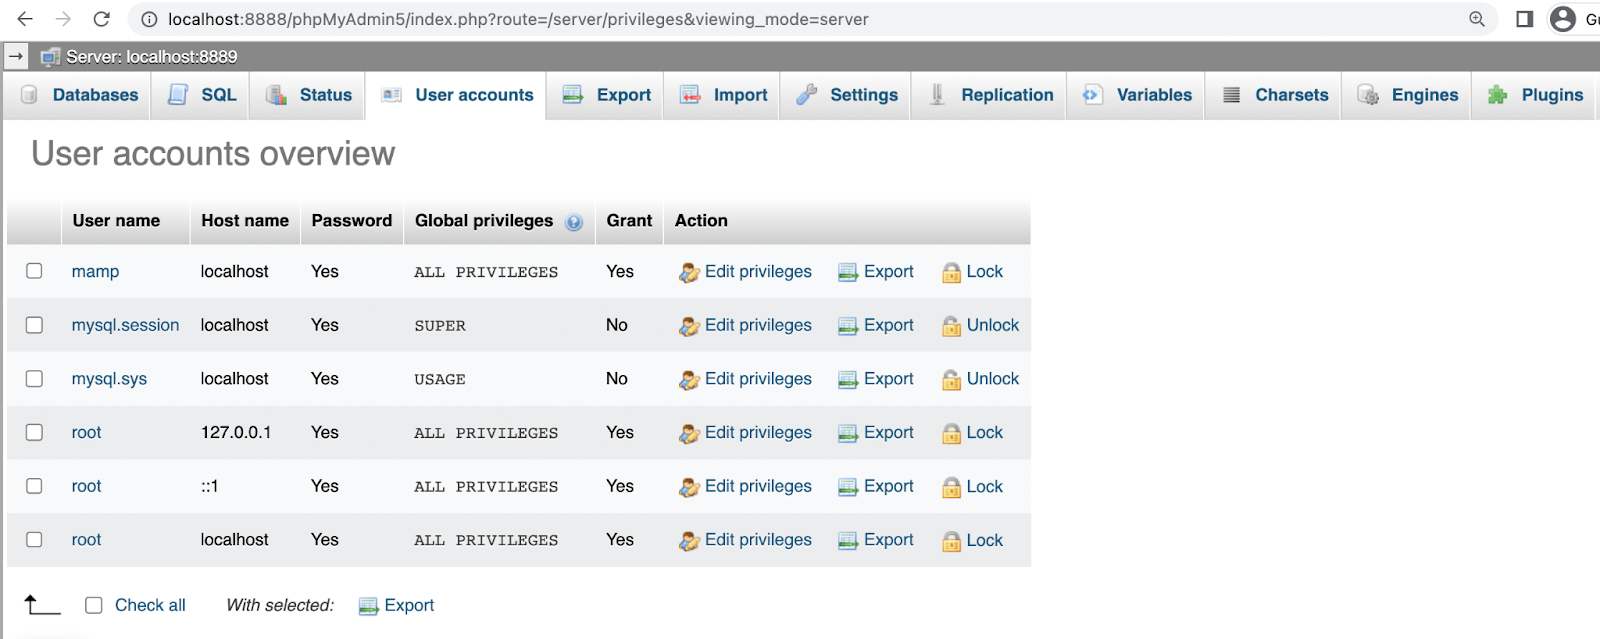The image size is (1600, 639).
Task: Click the Import tab icon
Action: (x=690, y=95)
